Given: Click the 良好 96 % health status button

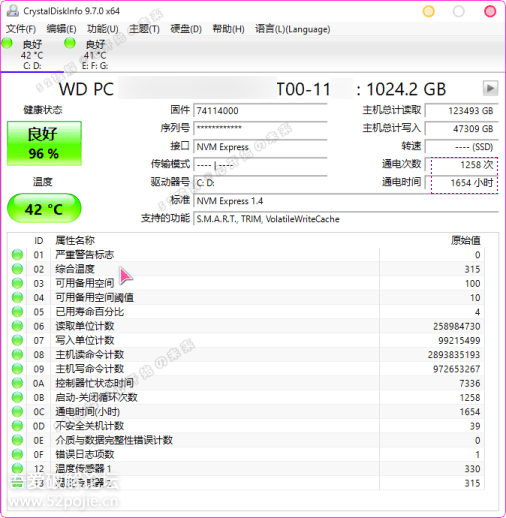Looking at the screenshot, I should [44, 143].
